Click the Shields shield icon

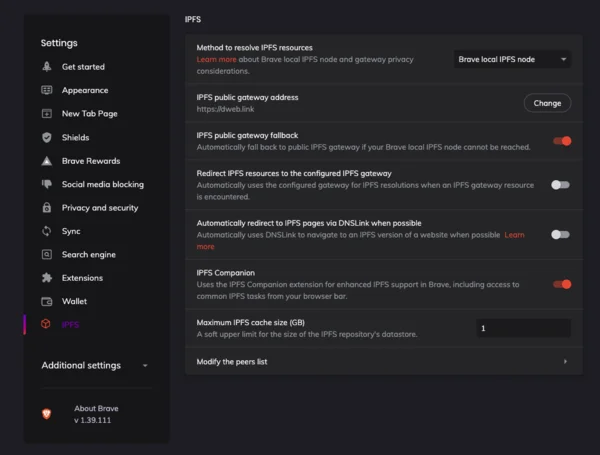[x=47, y=137]
